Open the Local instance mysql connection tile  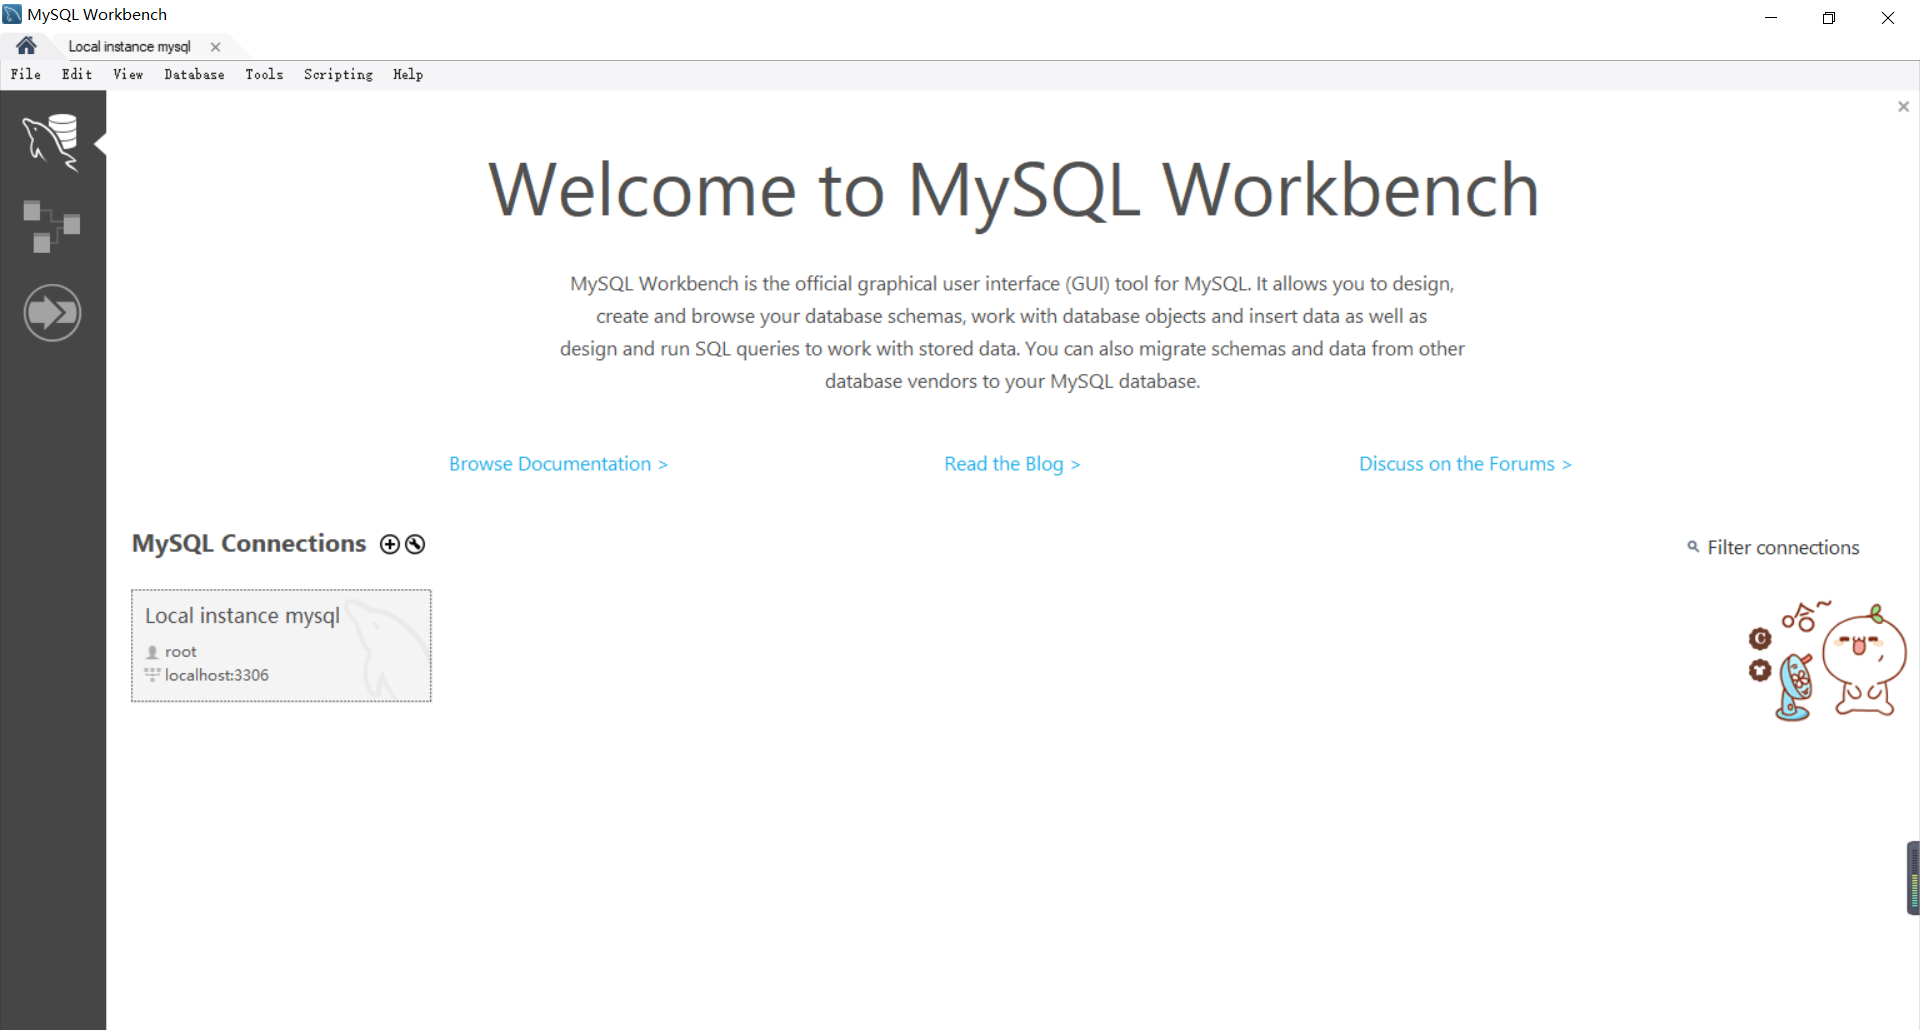(x=281, y=646)
